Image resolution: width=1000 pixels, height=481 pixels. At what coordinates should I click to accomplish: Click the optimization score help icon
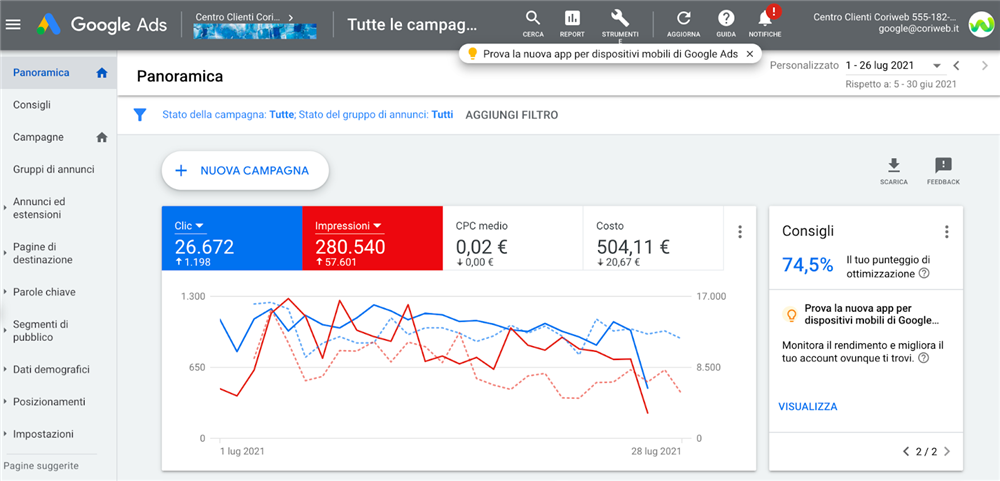click(x=923, y=274)
